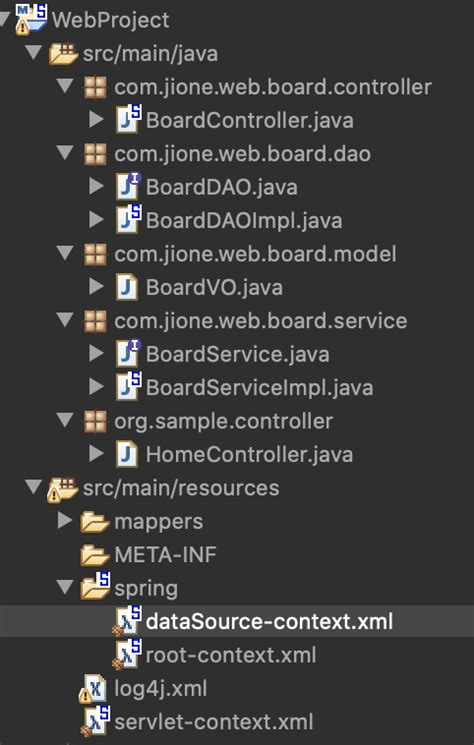Click the dataSource-context.xml Spring config icon
Viewport: 474px width, 745px height.
point(127,621)
